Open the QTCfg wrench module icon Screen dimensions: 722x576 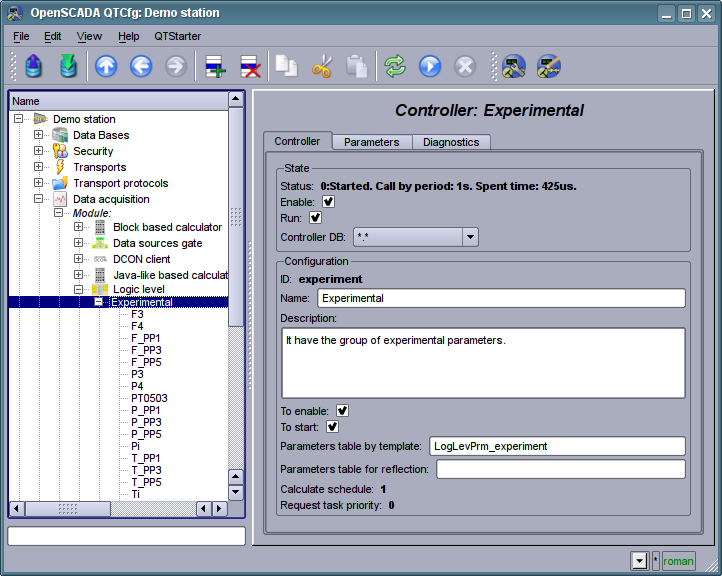pos(514,66)
